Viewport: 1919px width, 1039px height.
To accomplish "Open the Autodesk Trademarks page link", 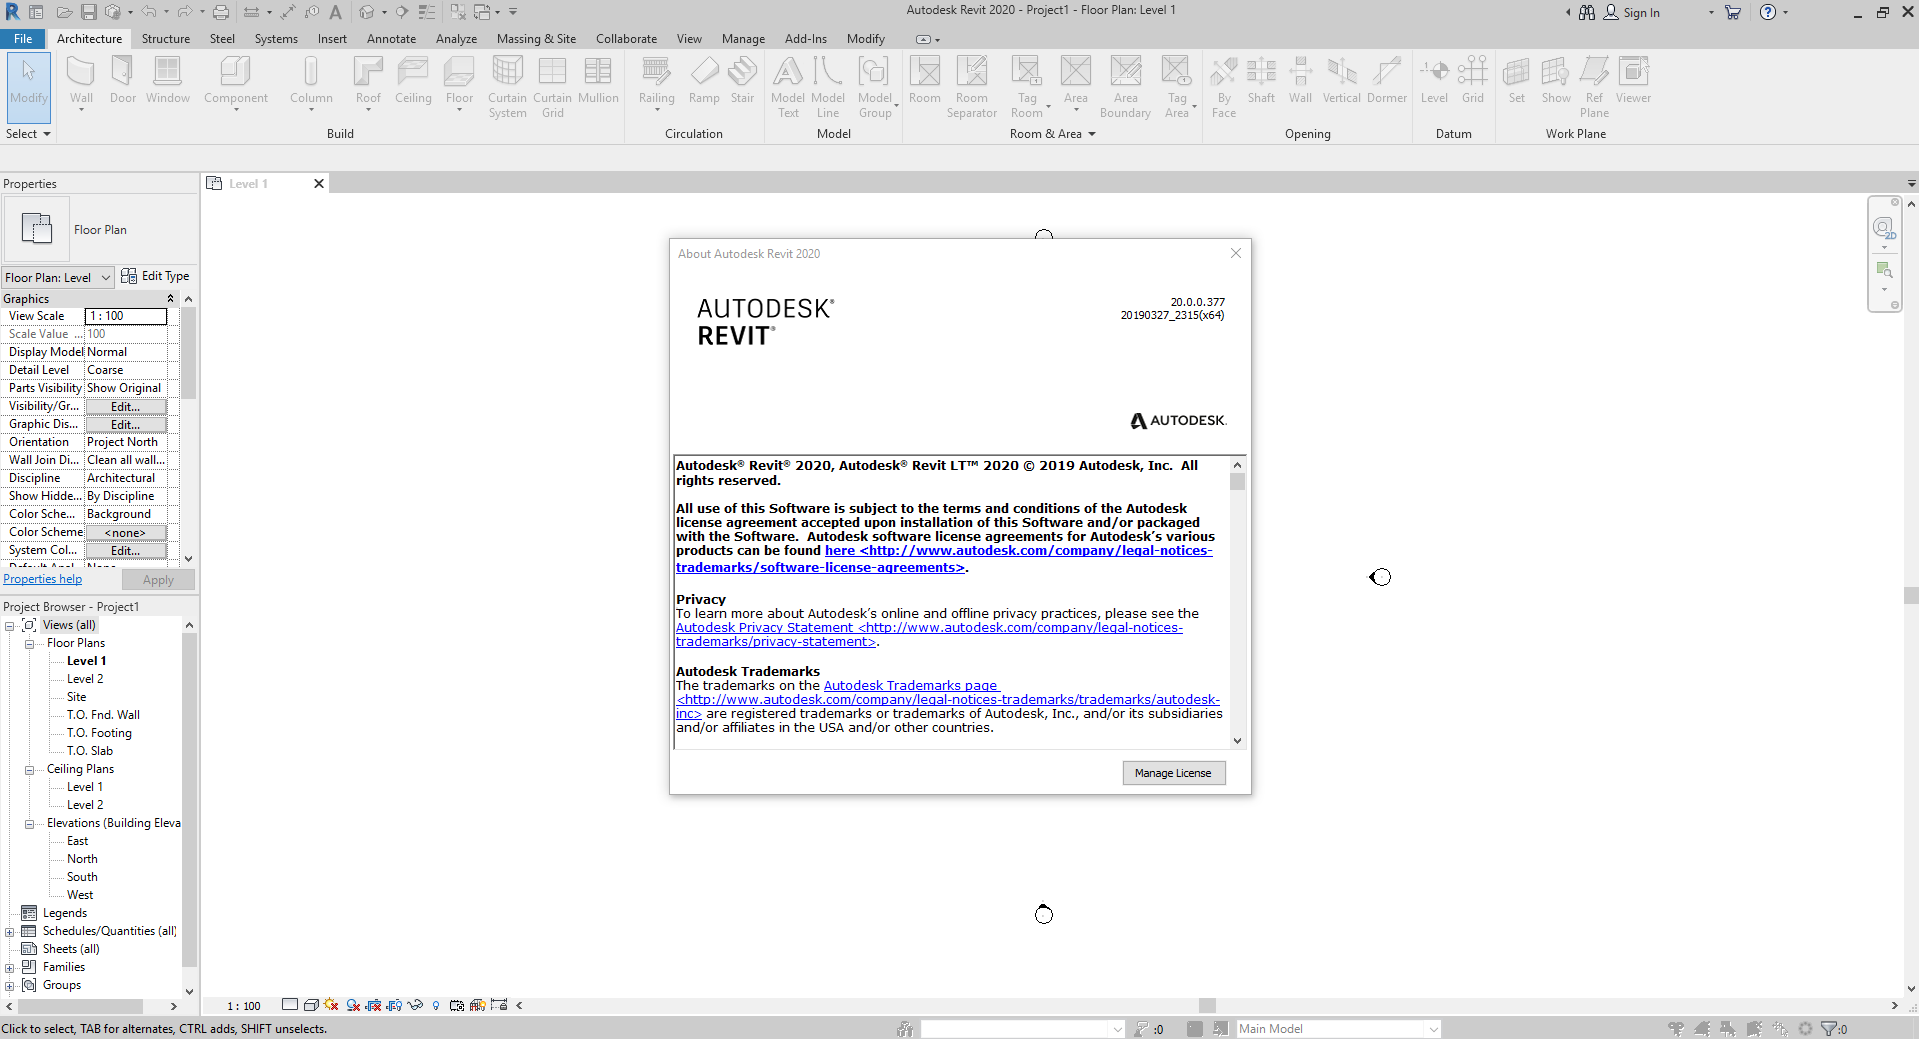I will [x=911, y=685].
